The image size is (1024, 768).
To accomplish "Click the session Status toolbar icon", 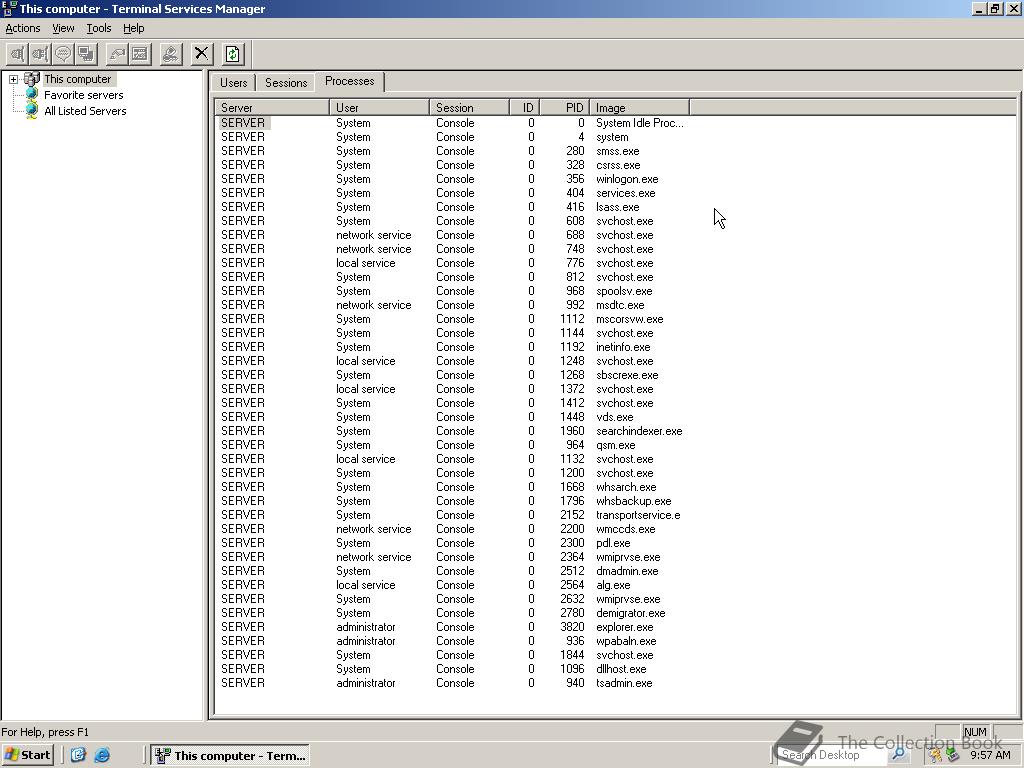I will pos(140,54).
